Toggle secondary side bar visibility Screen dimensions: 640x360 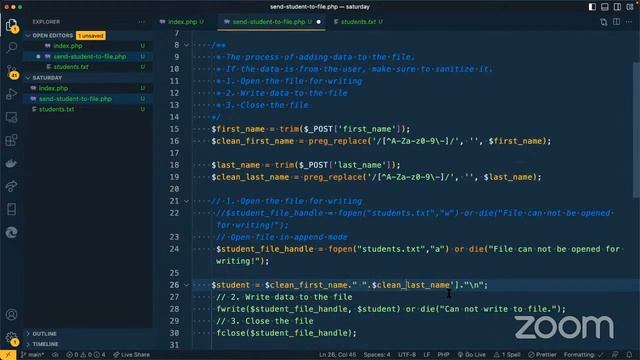click(617, 7)
